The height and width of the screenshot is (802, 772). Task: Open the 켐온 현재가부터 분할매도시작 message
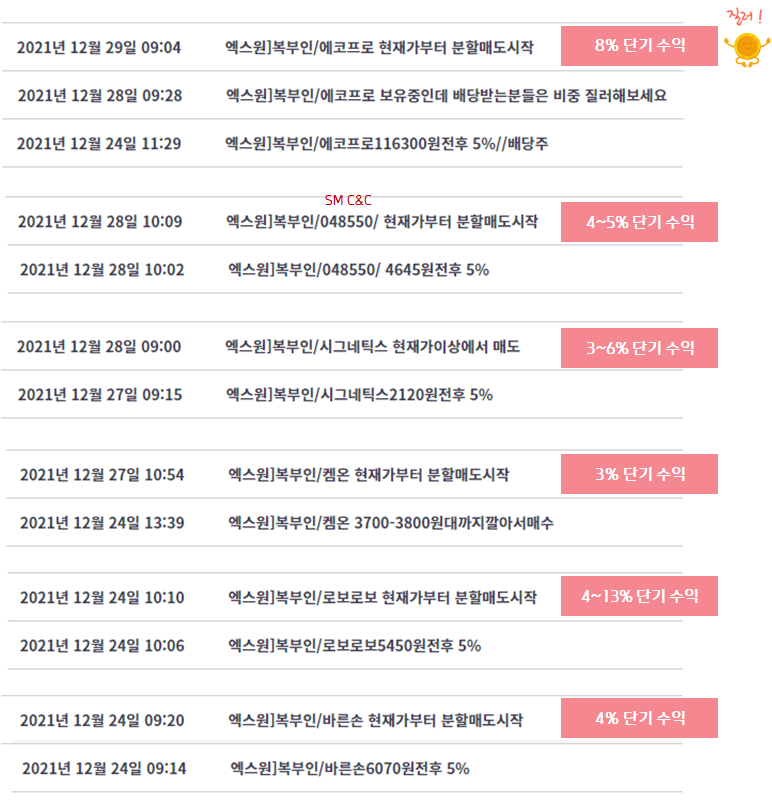(x=369, y=475)
